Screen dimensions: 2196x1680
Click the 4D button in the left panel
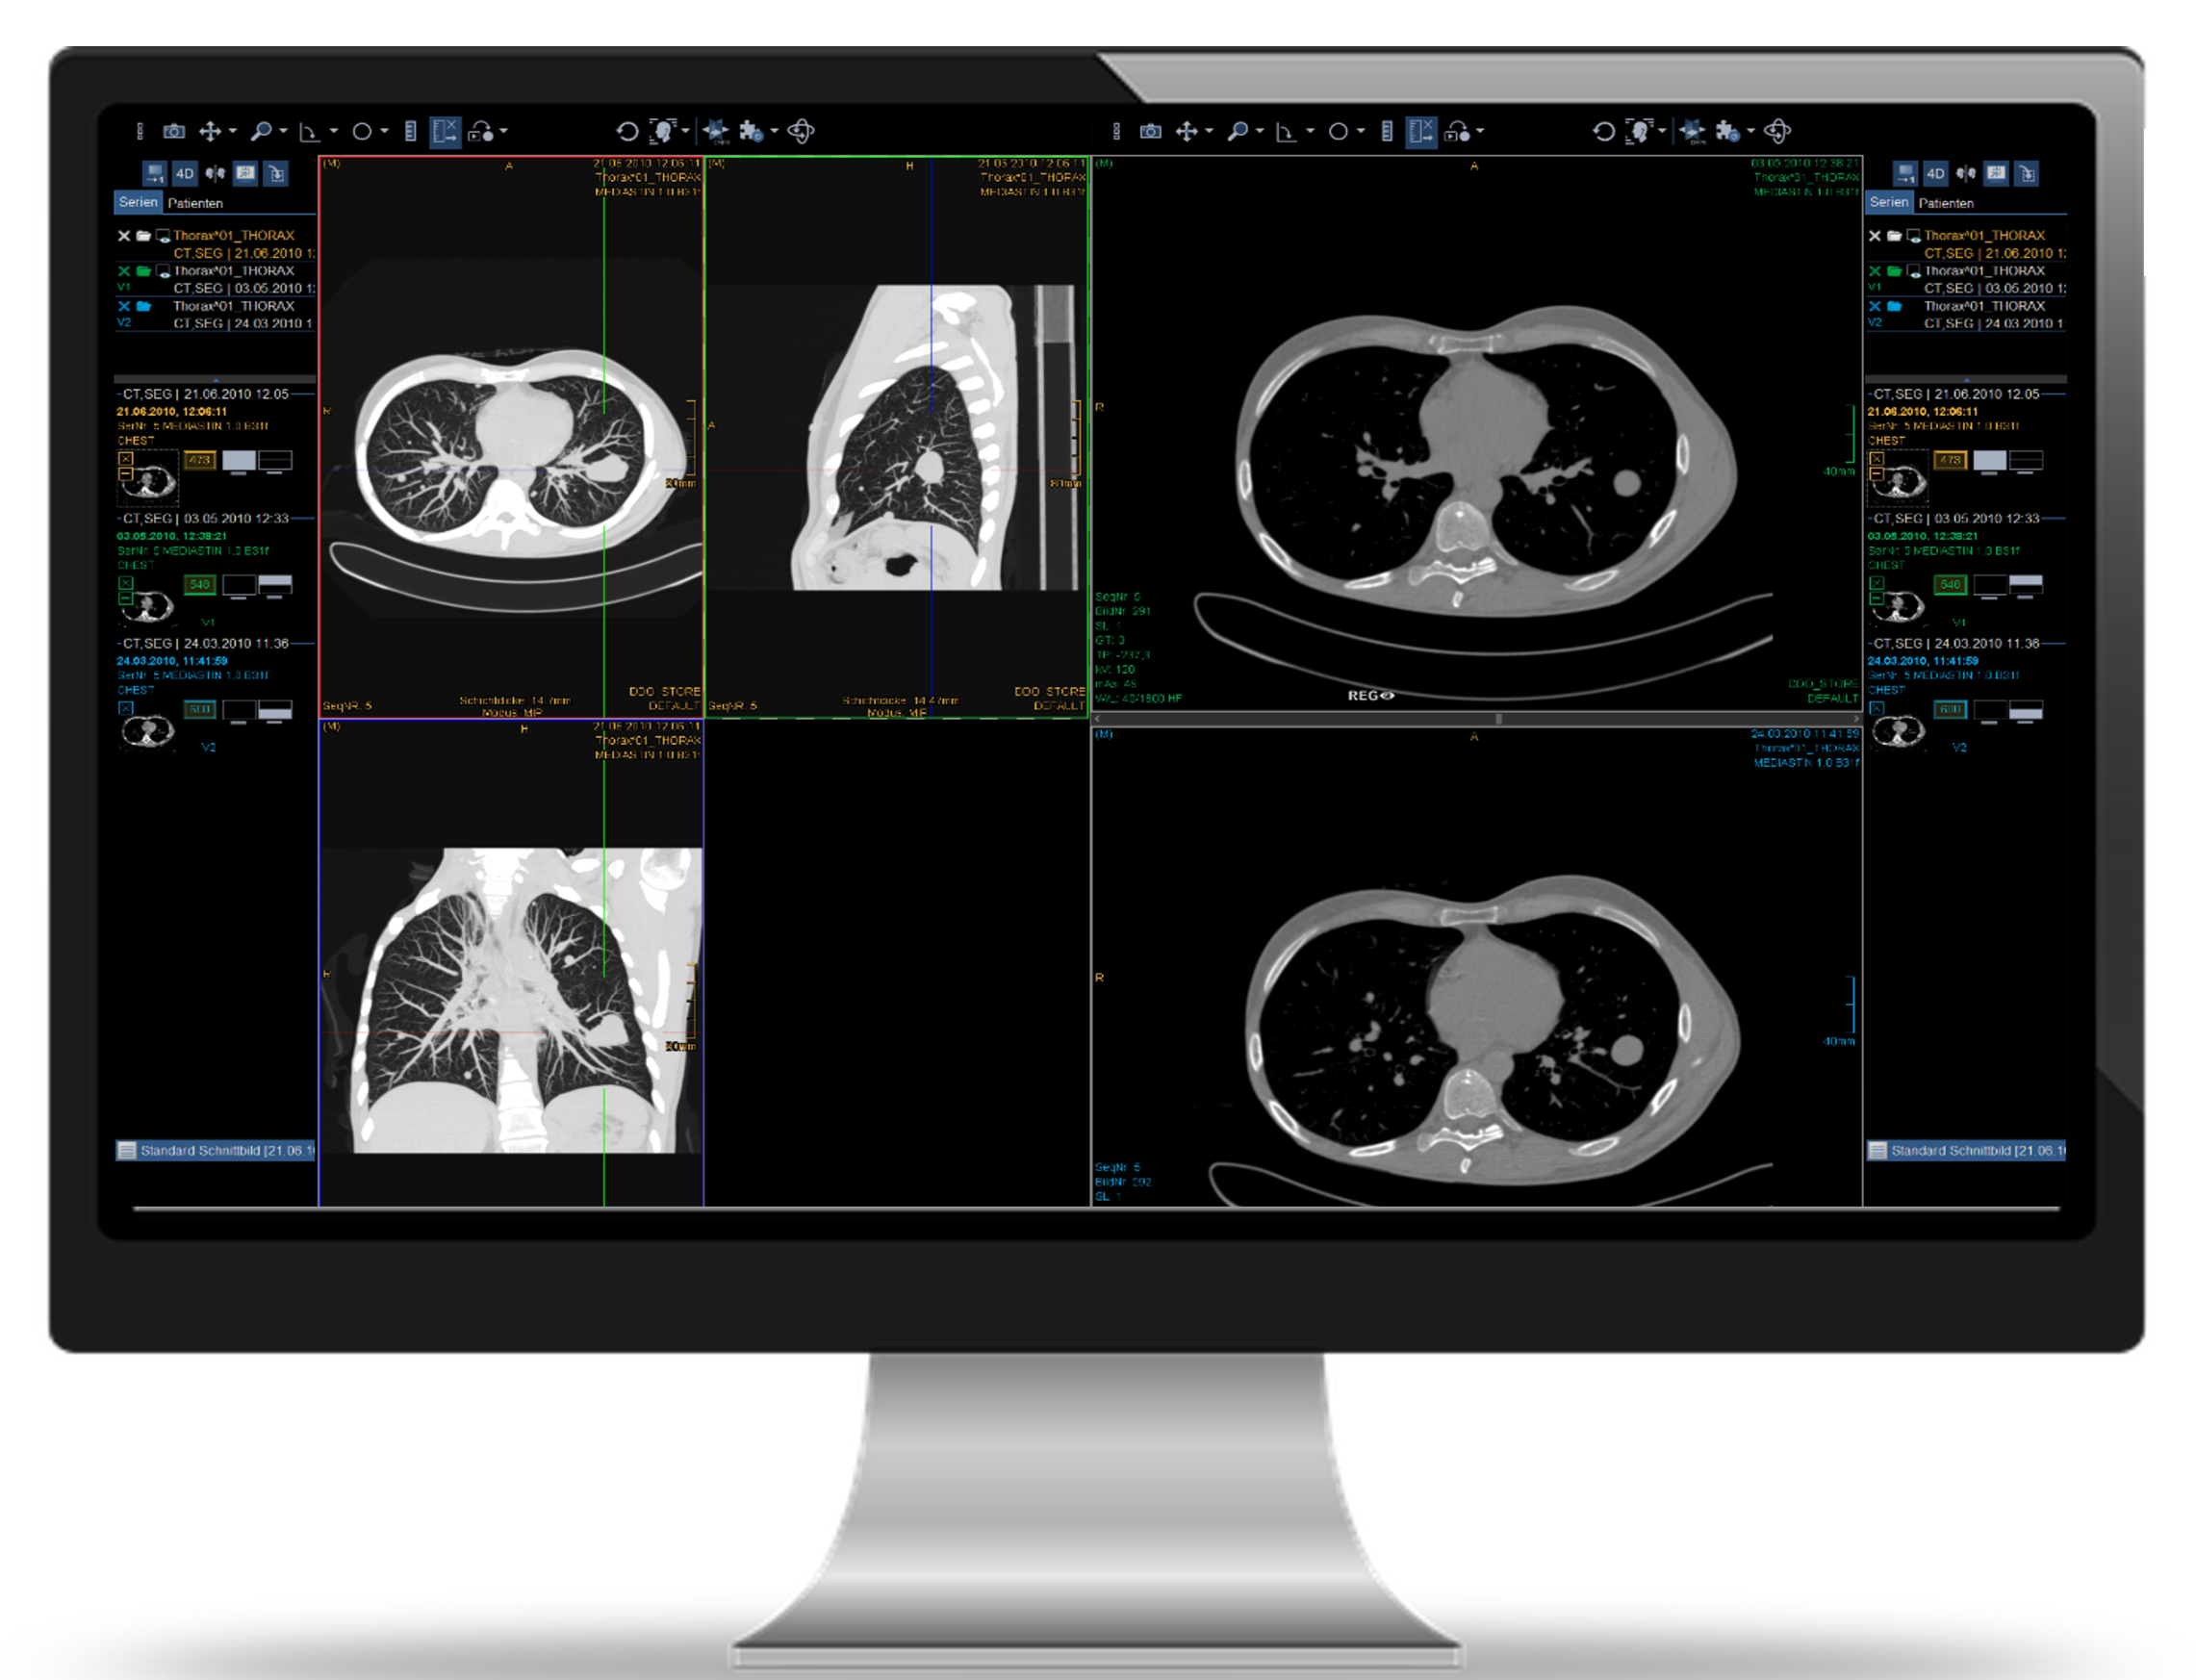185,174
